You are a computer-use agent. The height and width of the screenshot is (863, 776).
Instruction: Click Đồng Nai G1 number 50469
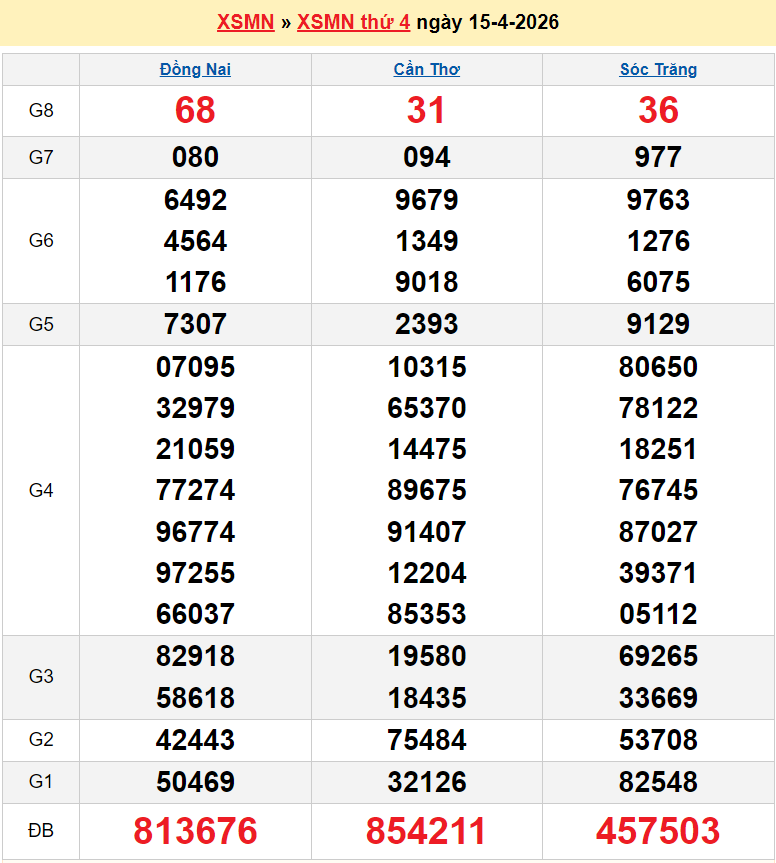tap(195, 782)
